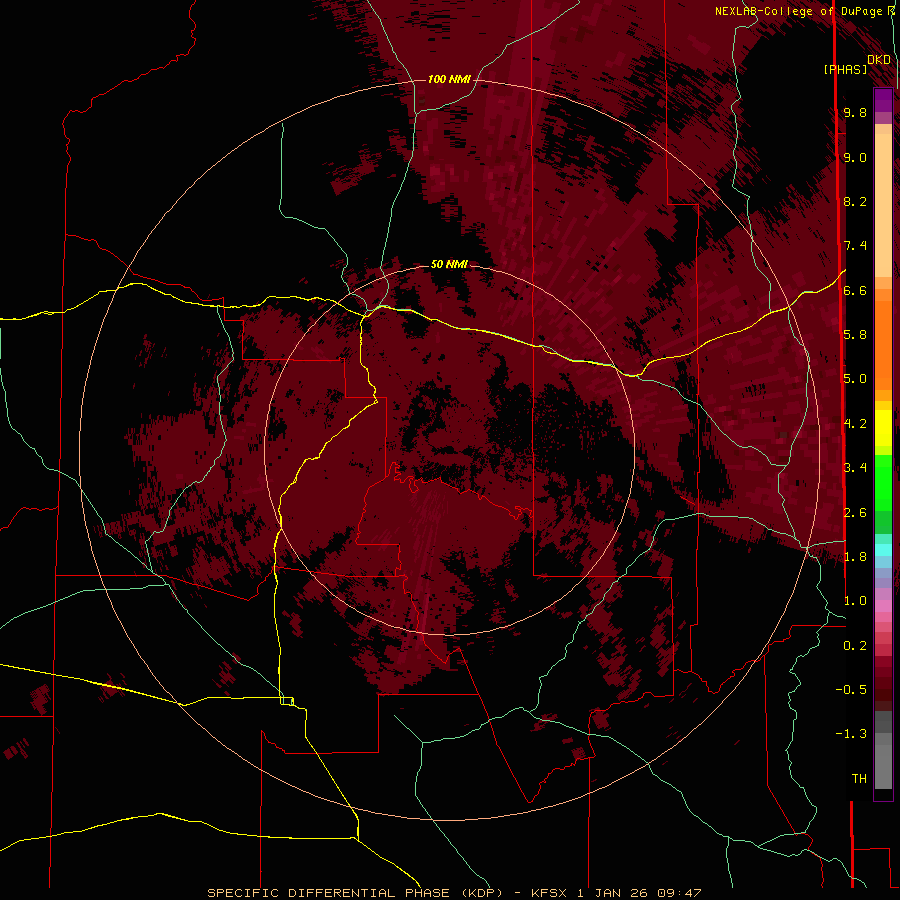The height and width of the screenshot is (900, 900).
Task: Pick the peach segment of the color bar
Action: [x=883, y=205]
